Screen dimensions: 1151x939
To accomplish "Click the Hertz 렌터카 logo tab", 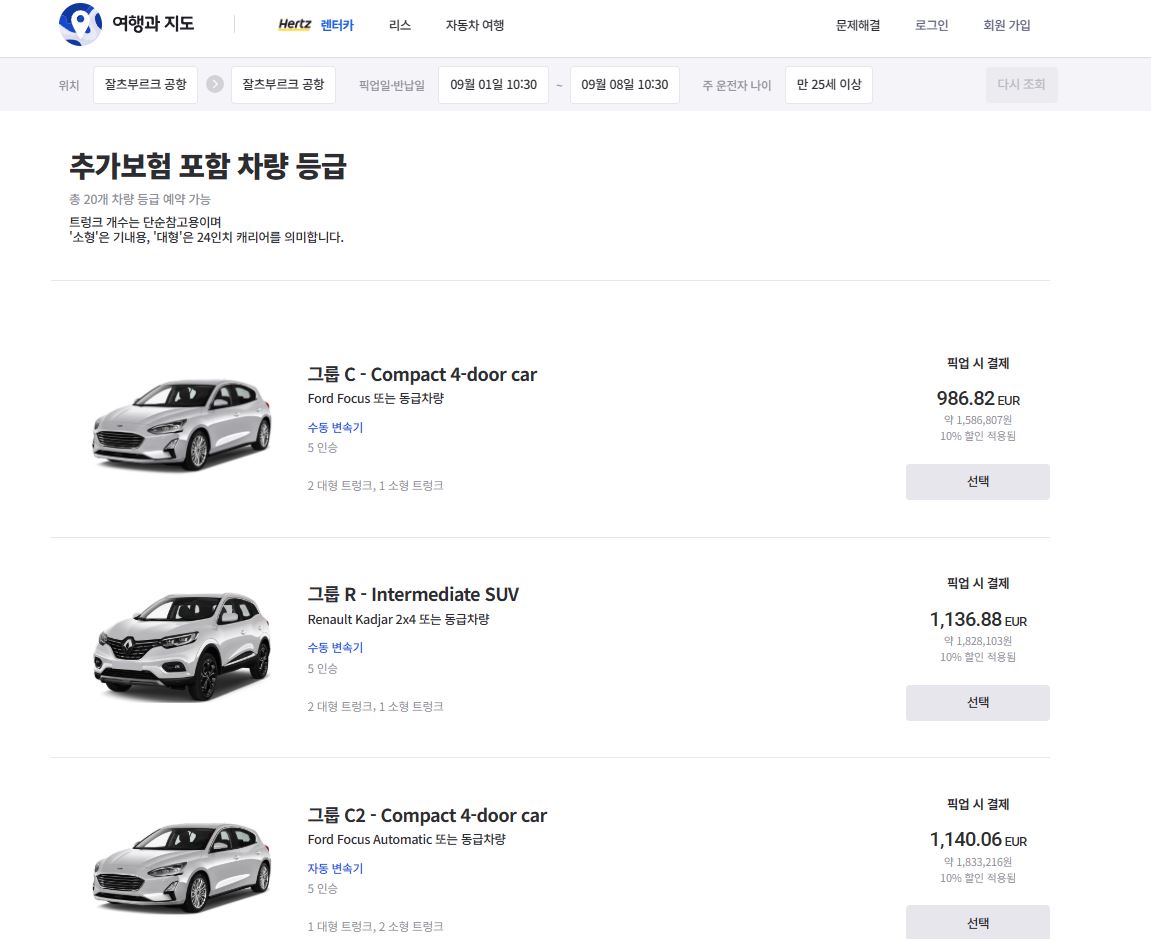I will 316,25.
